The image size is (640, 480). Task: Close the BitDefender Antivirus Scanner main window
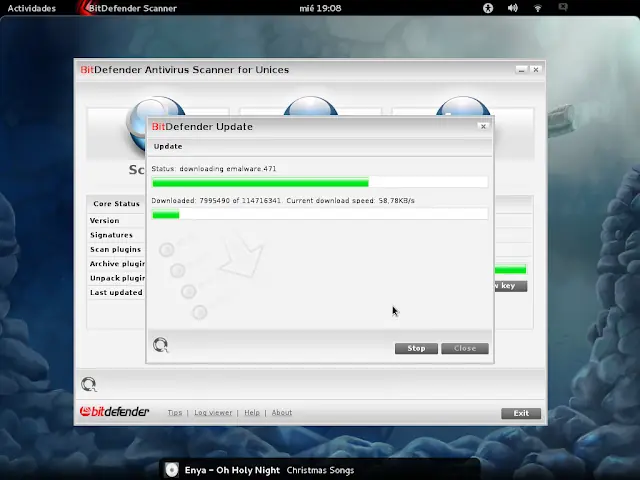click(x=536, y=70)
